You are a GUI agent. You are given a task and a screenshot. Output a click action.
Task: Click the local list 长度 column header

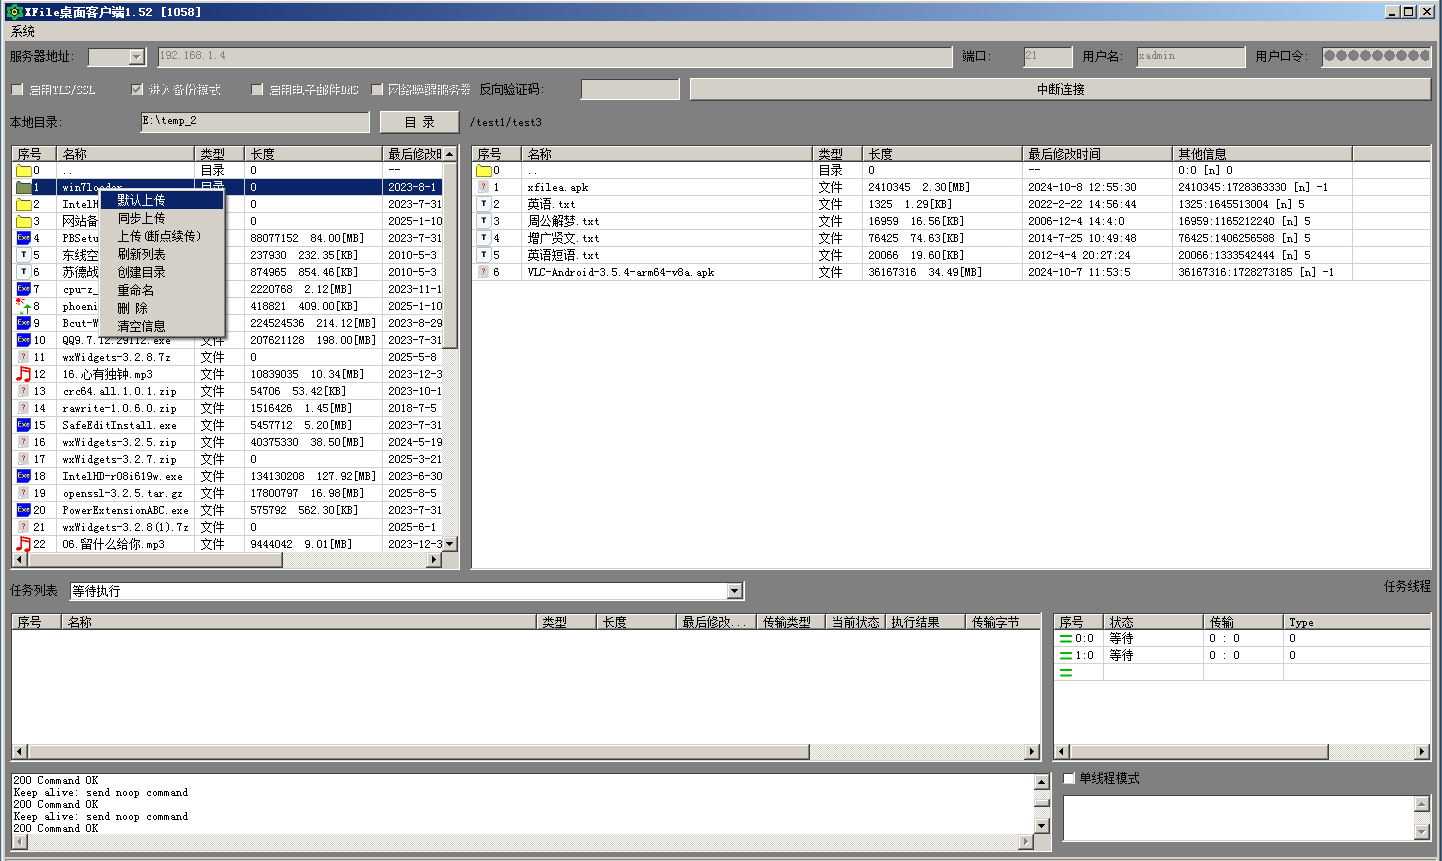pyautogui.click(x=313, y=154)
